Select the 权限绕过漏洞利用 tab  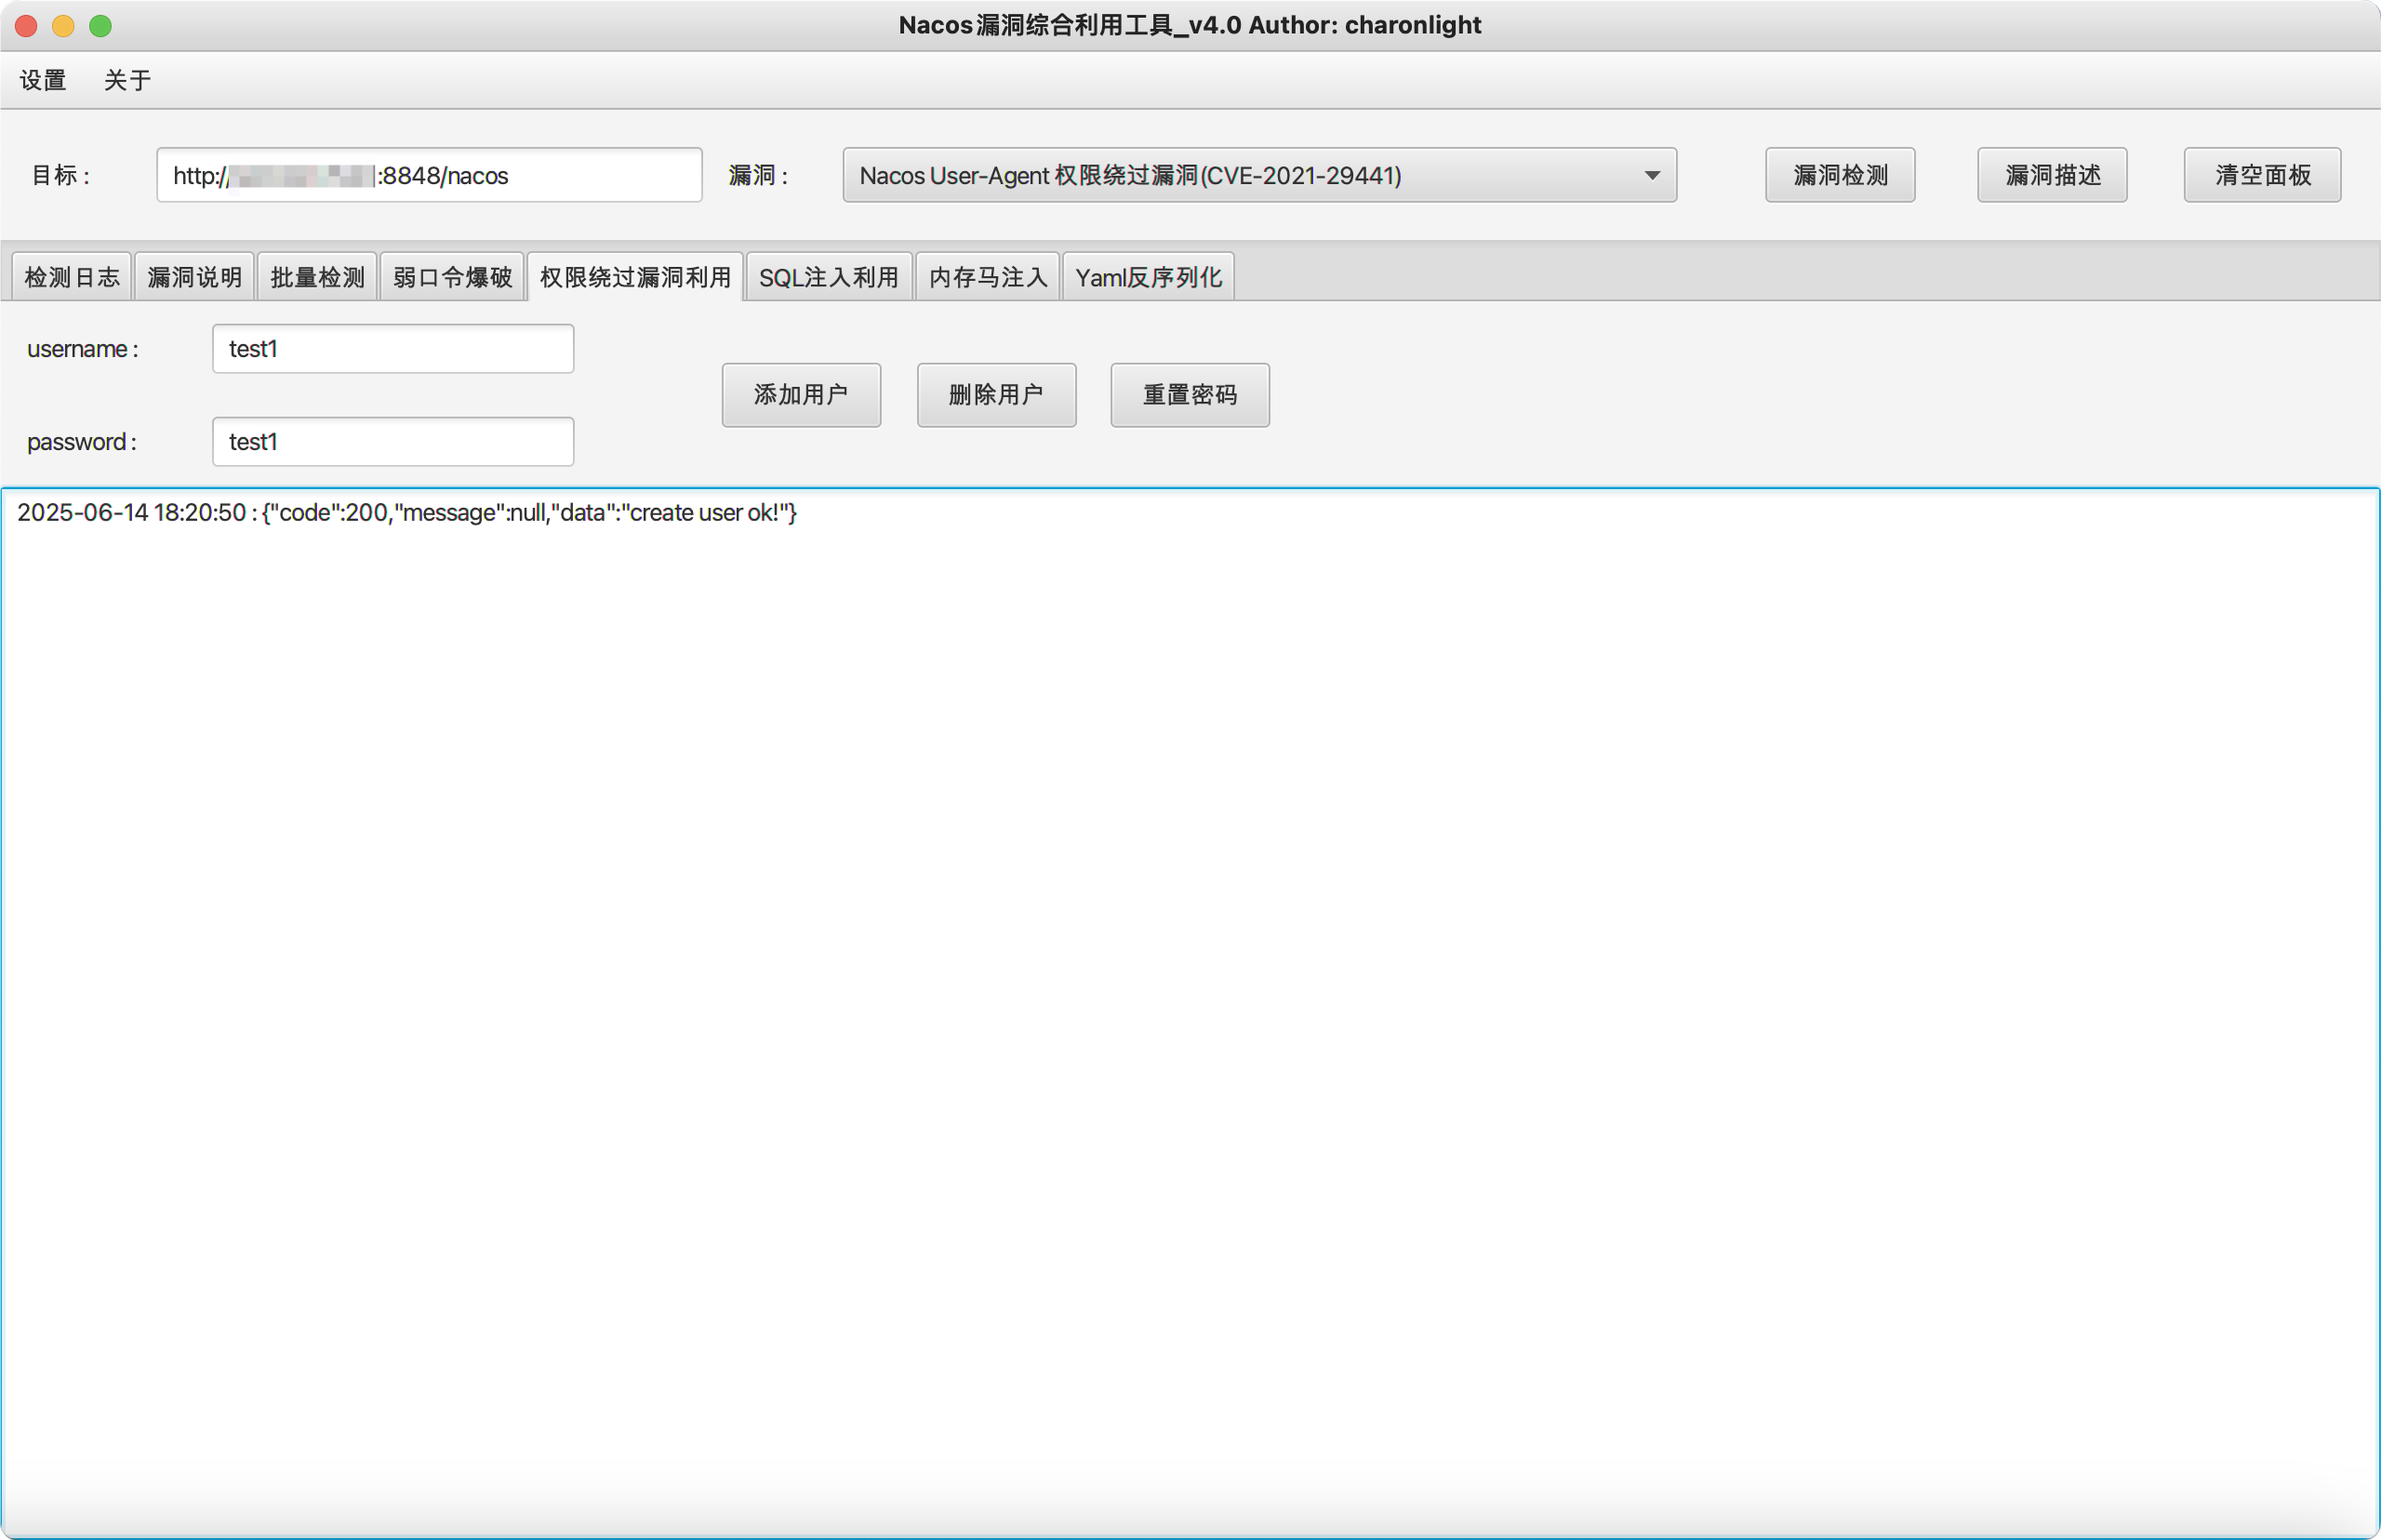[x=635, y=277]
